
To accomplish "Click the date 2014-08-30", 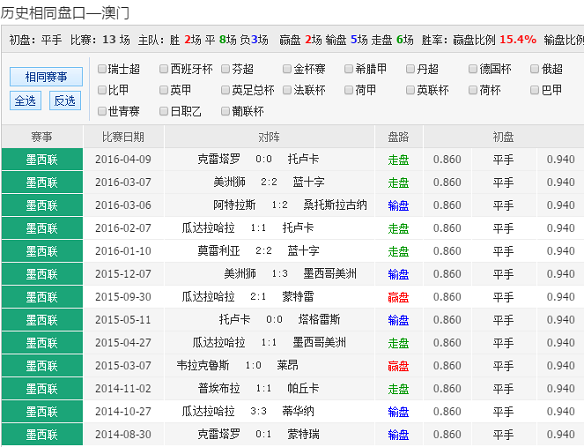I will (123, 434).
